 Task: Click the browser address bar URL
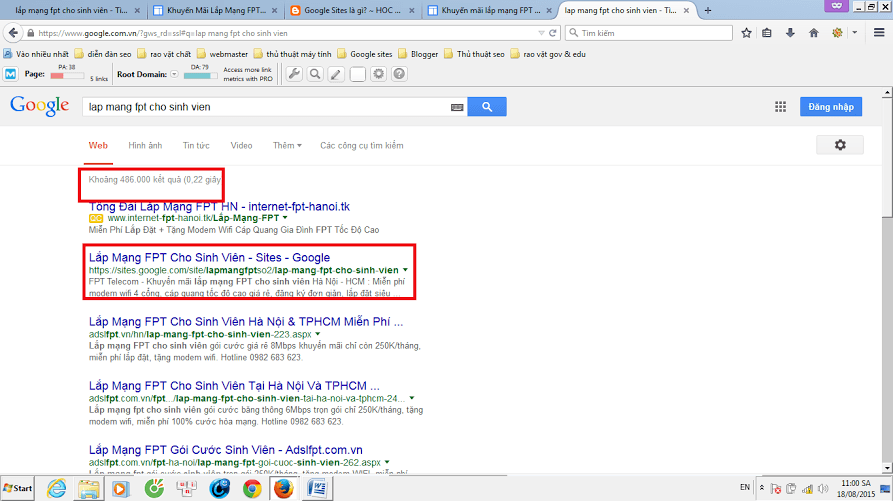tap(285, 33)
